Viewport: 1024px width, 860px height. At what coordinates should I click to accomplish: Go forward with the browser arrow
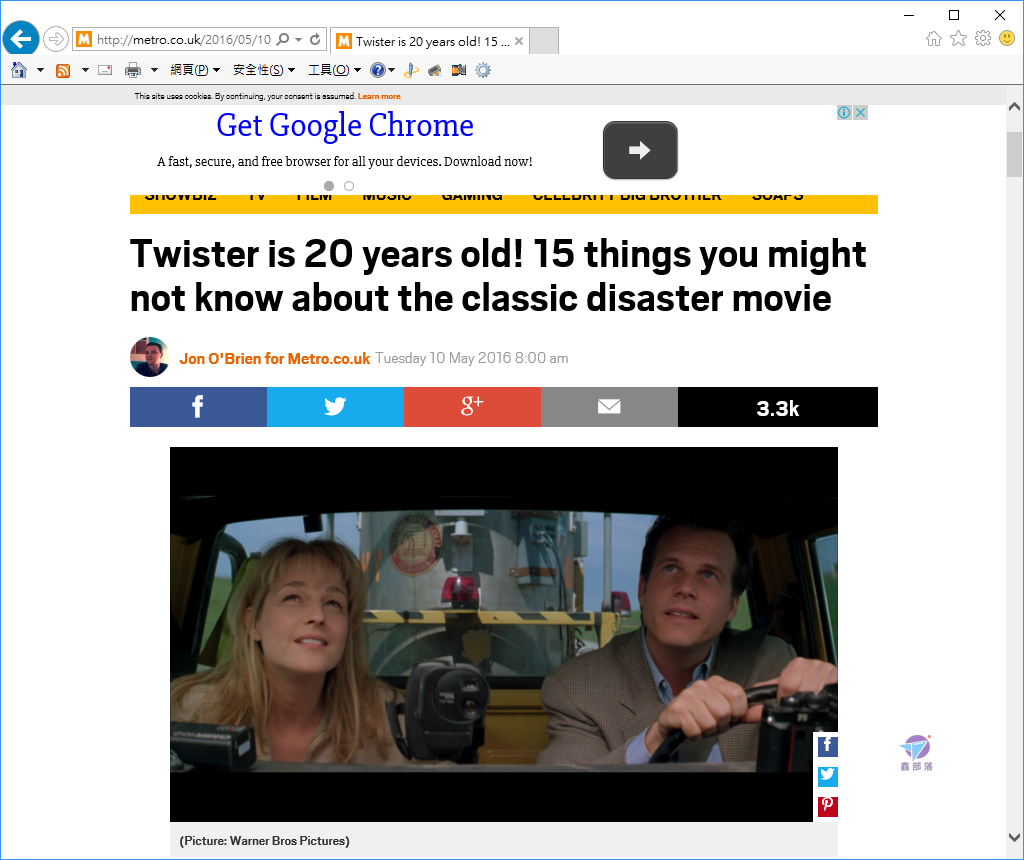[56, 39]
